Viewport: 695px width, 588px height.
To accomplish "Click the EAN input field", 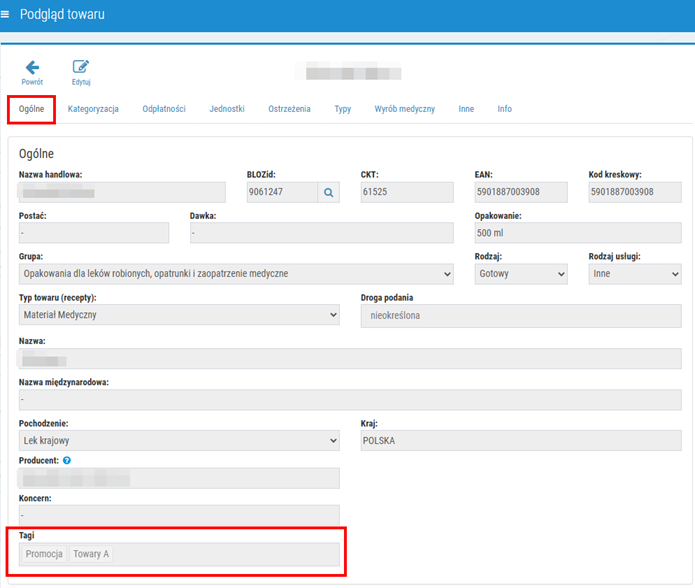I will pyautogui.click(x=521, y=192).
